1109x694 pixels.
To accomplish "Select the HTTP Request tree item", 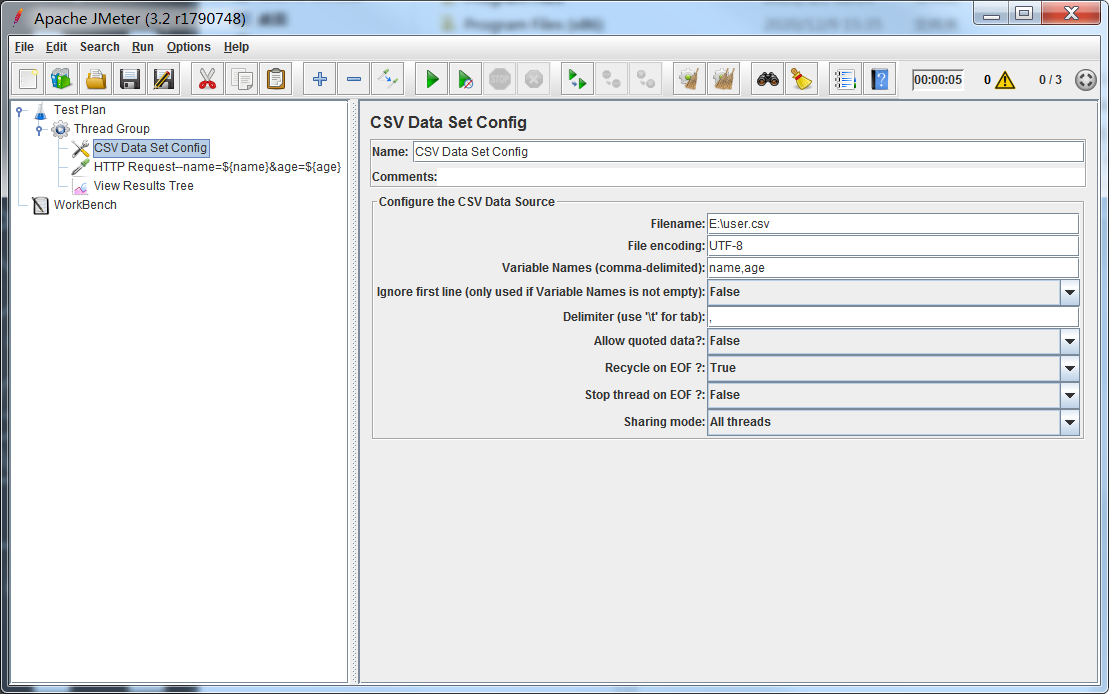I will 217,167.
